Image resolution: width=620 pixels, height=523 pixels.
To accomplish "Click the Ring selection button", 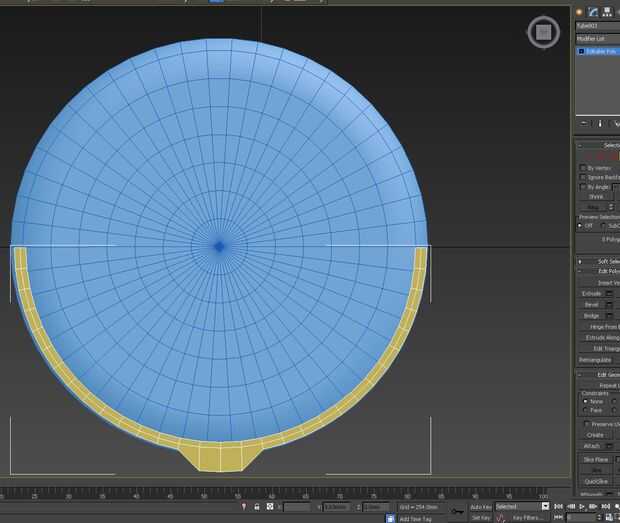I will [x=593, y=207].
